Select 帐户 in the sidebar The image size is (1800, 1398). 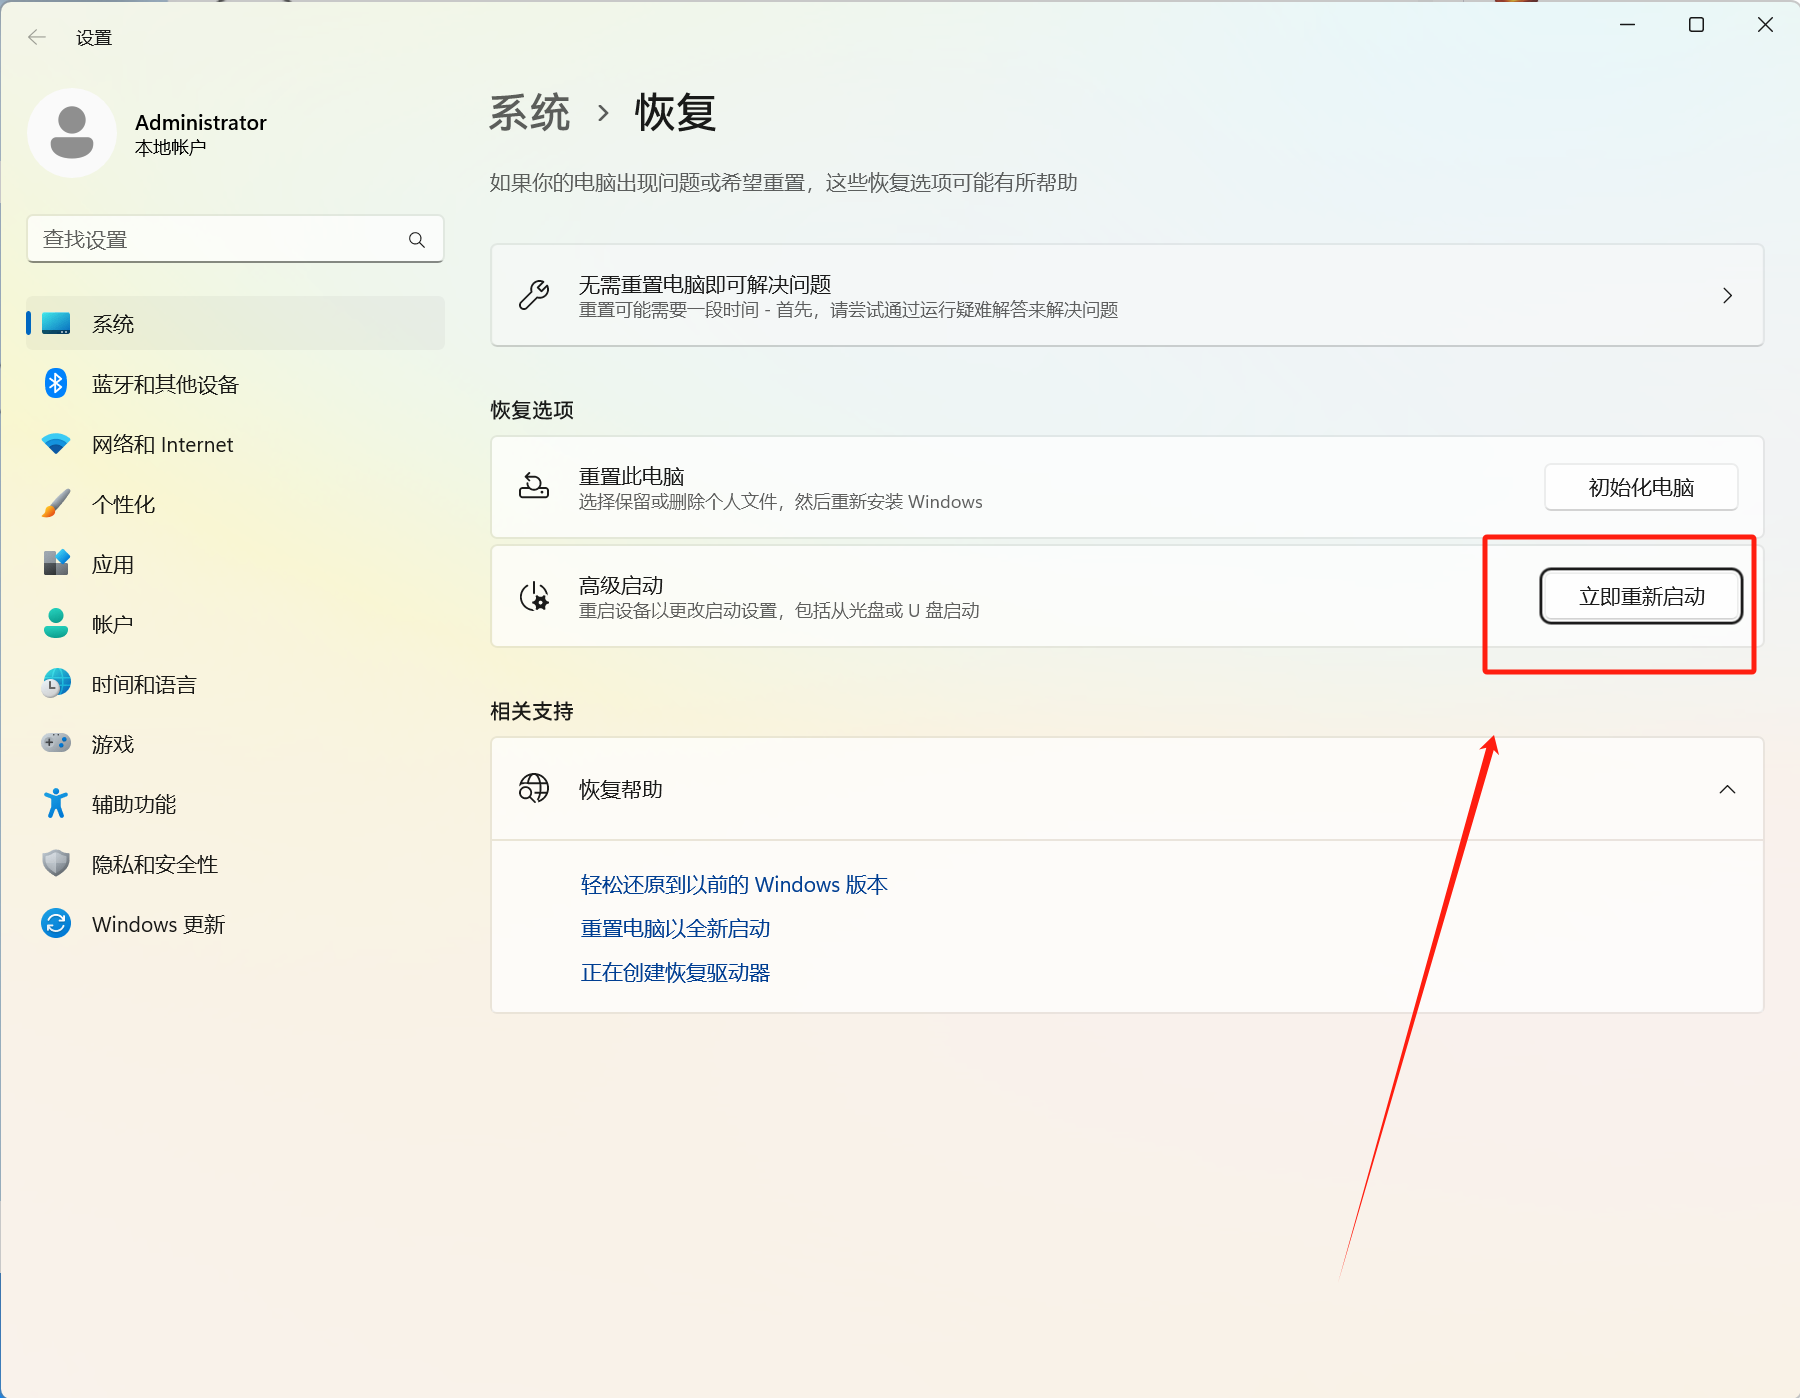235,624
